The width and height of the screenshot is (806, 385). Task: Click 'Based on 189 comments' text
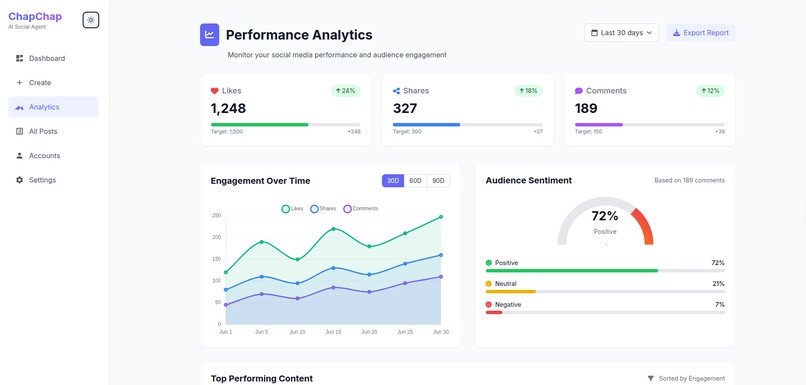(x=689, y=180)
